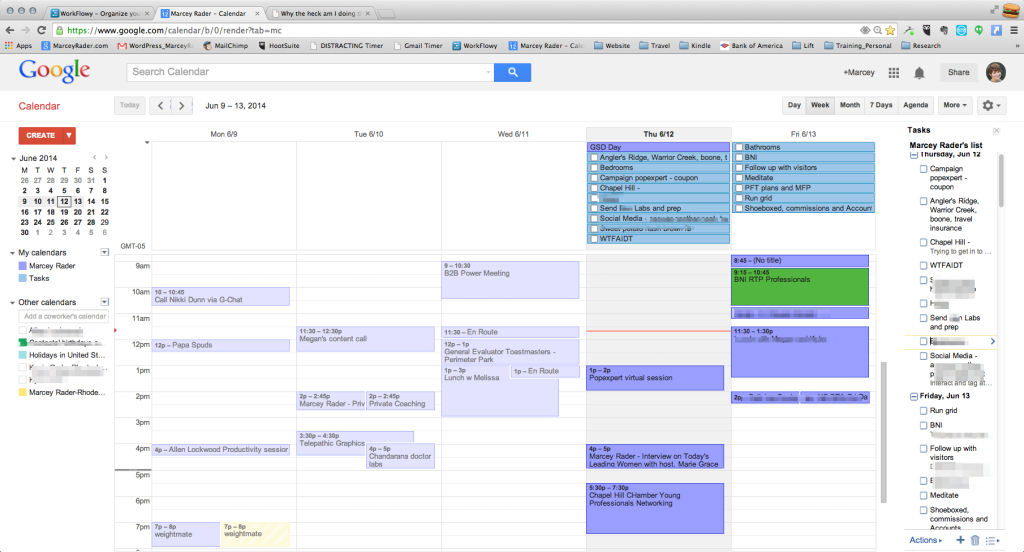Close the Tasks panel
The width and height of the screenshot is (1024, 552).
(x=996, y=131)
